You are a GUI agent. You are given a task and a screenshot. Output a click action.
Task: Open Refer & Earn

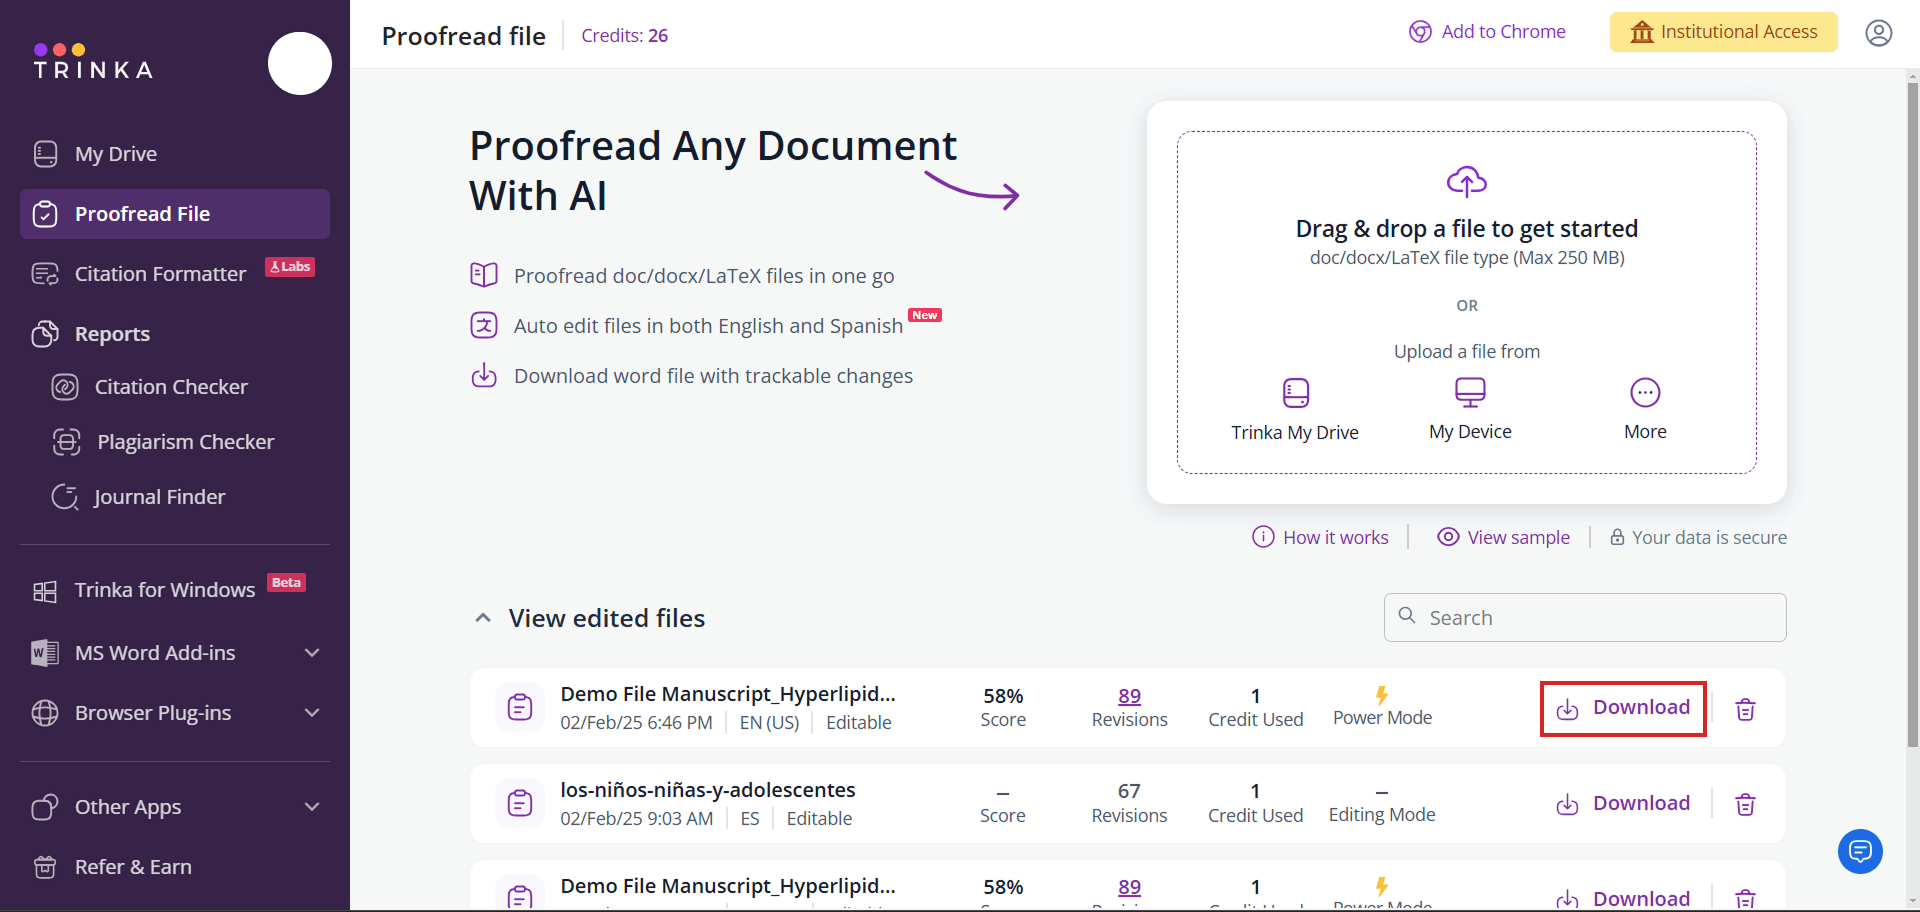coord(133,867)
